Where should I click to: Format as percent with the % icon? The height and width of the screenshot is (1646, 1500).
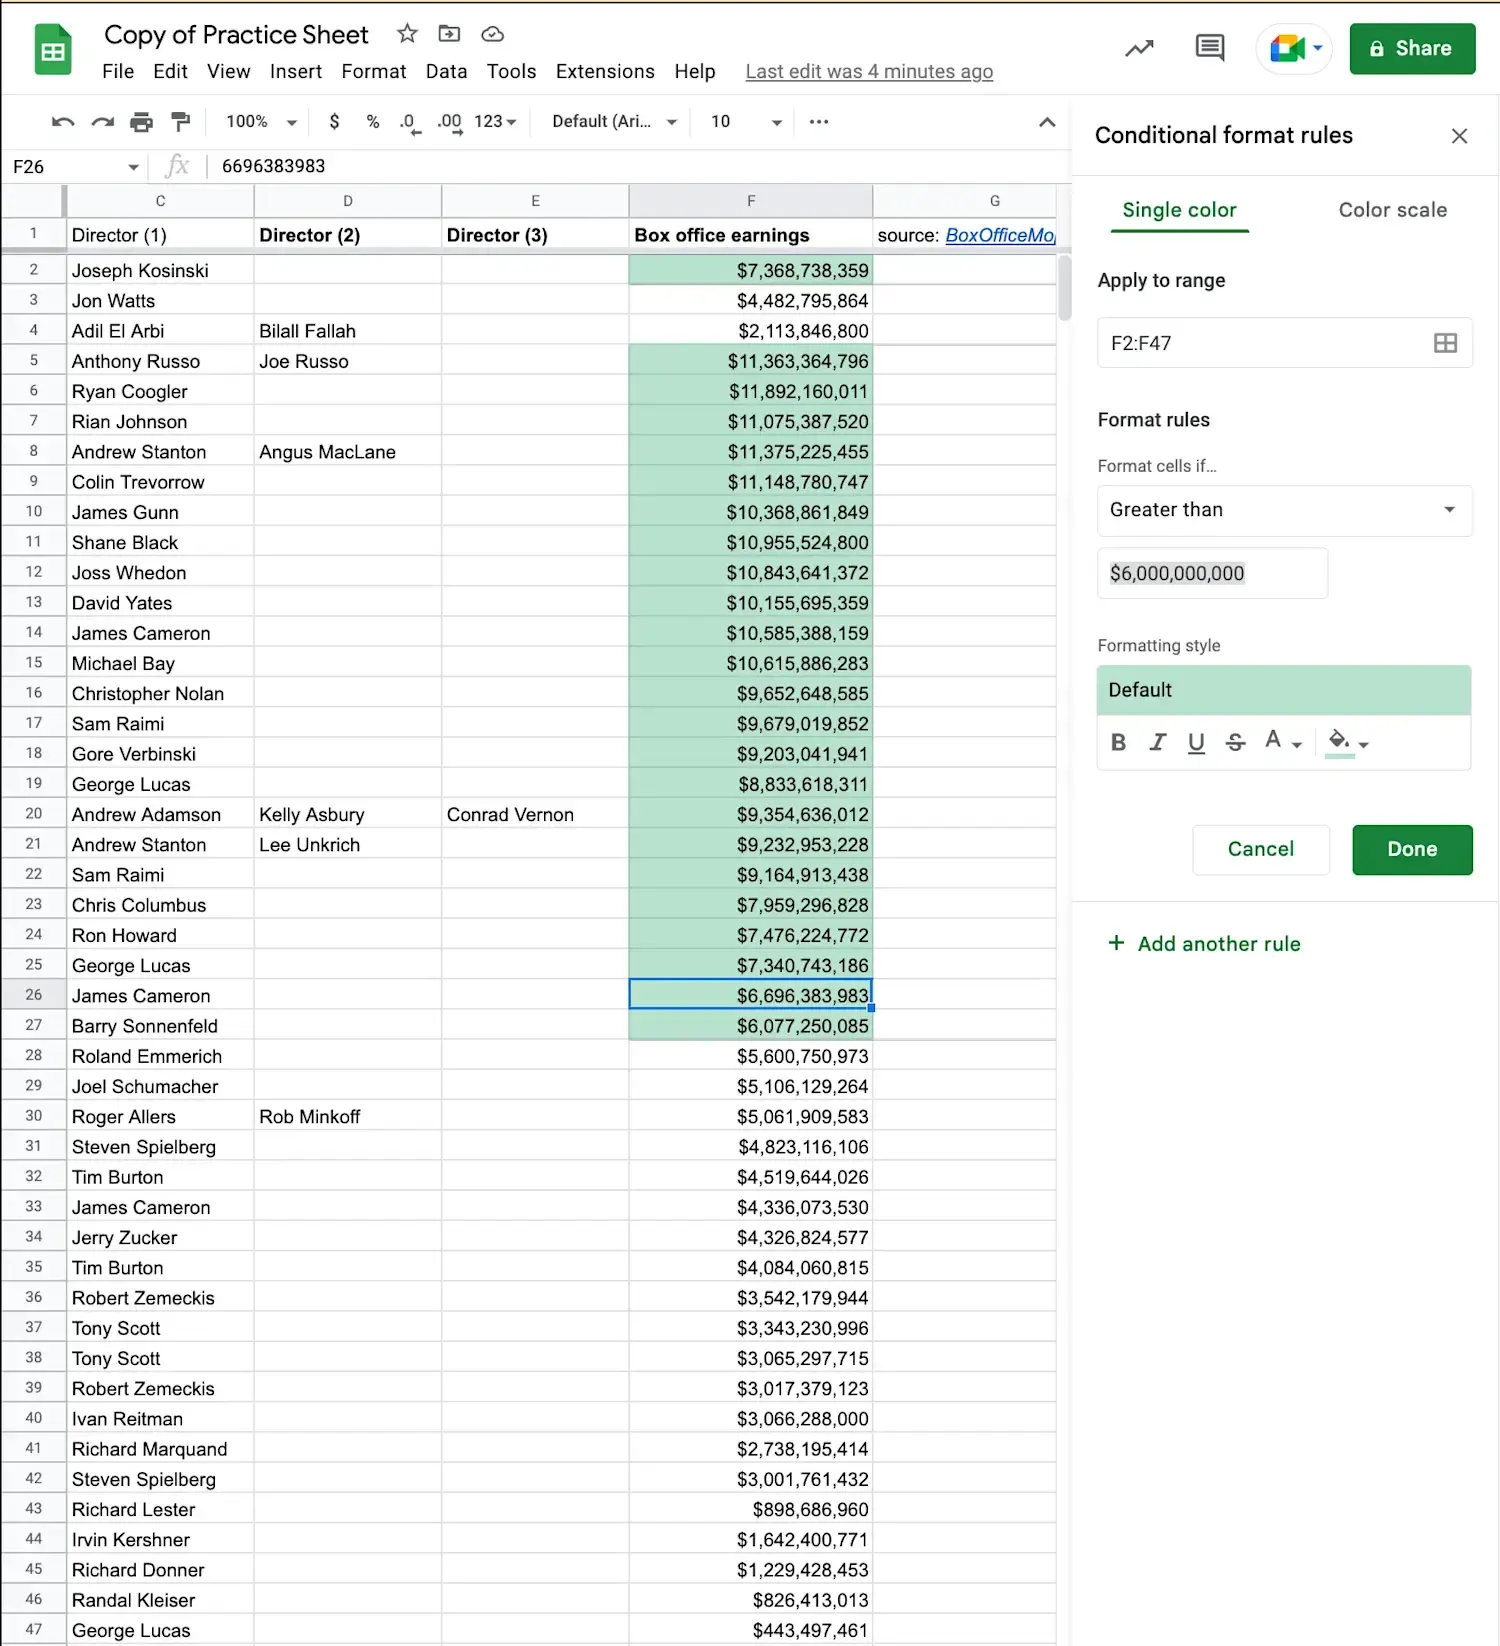click(x=373, y=121)
